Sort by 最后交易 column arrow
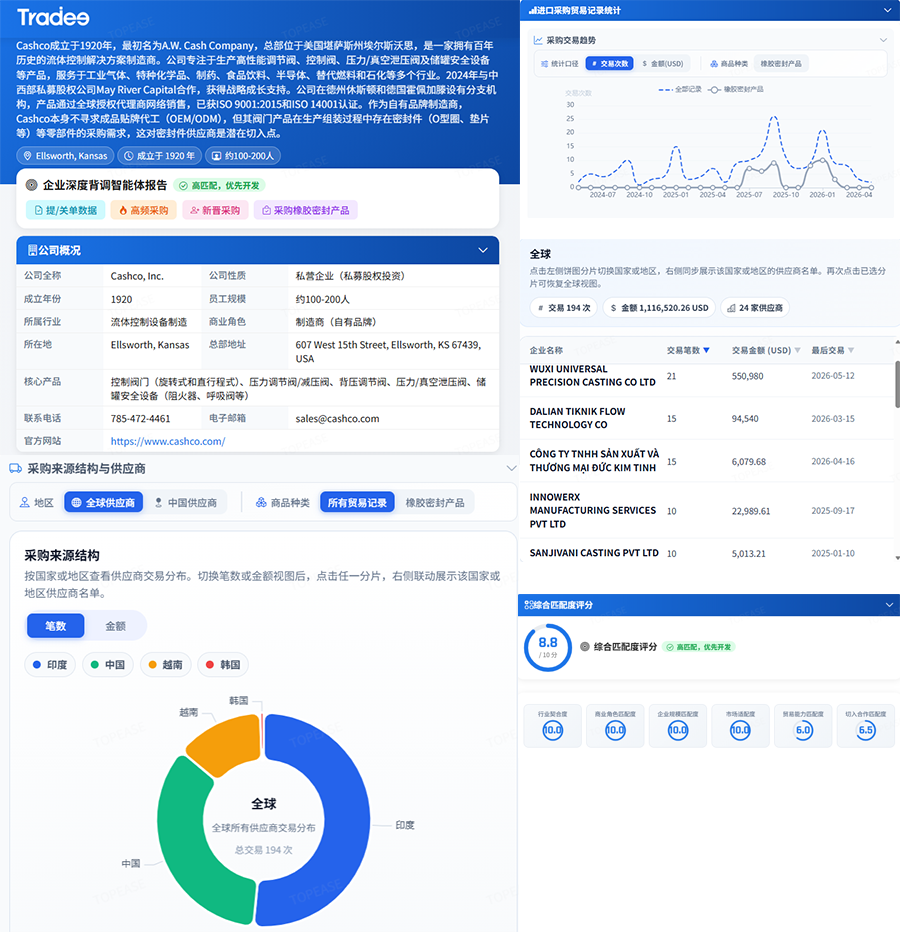The width and height of the screenshot is (900, 932). point(851,350)
